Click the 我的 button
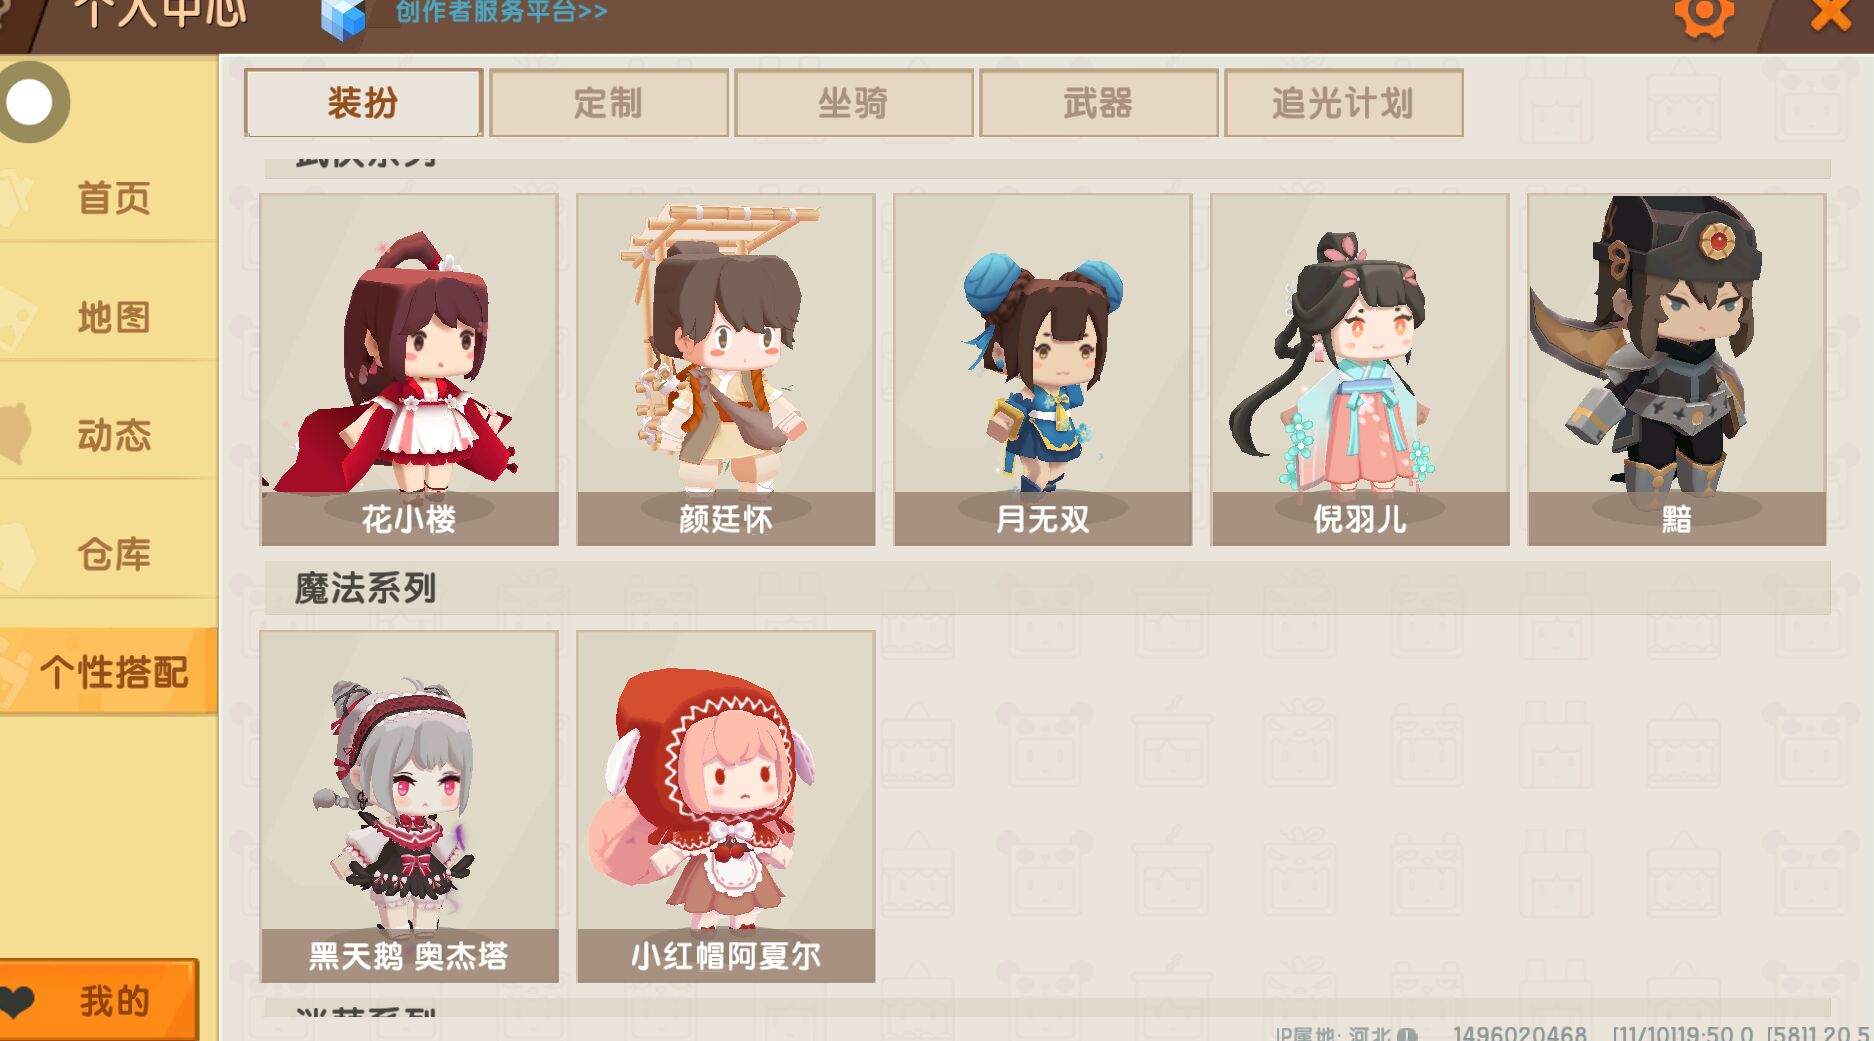The height and width of the screenshot is (1041, 1874). [99, 1000]
